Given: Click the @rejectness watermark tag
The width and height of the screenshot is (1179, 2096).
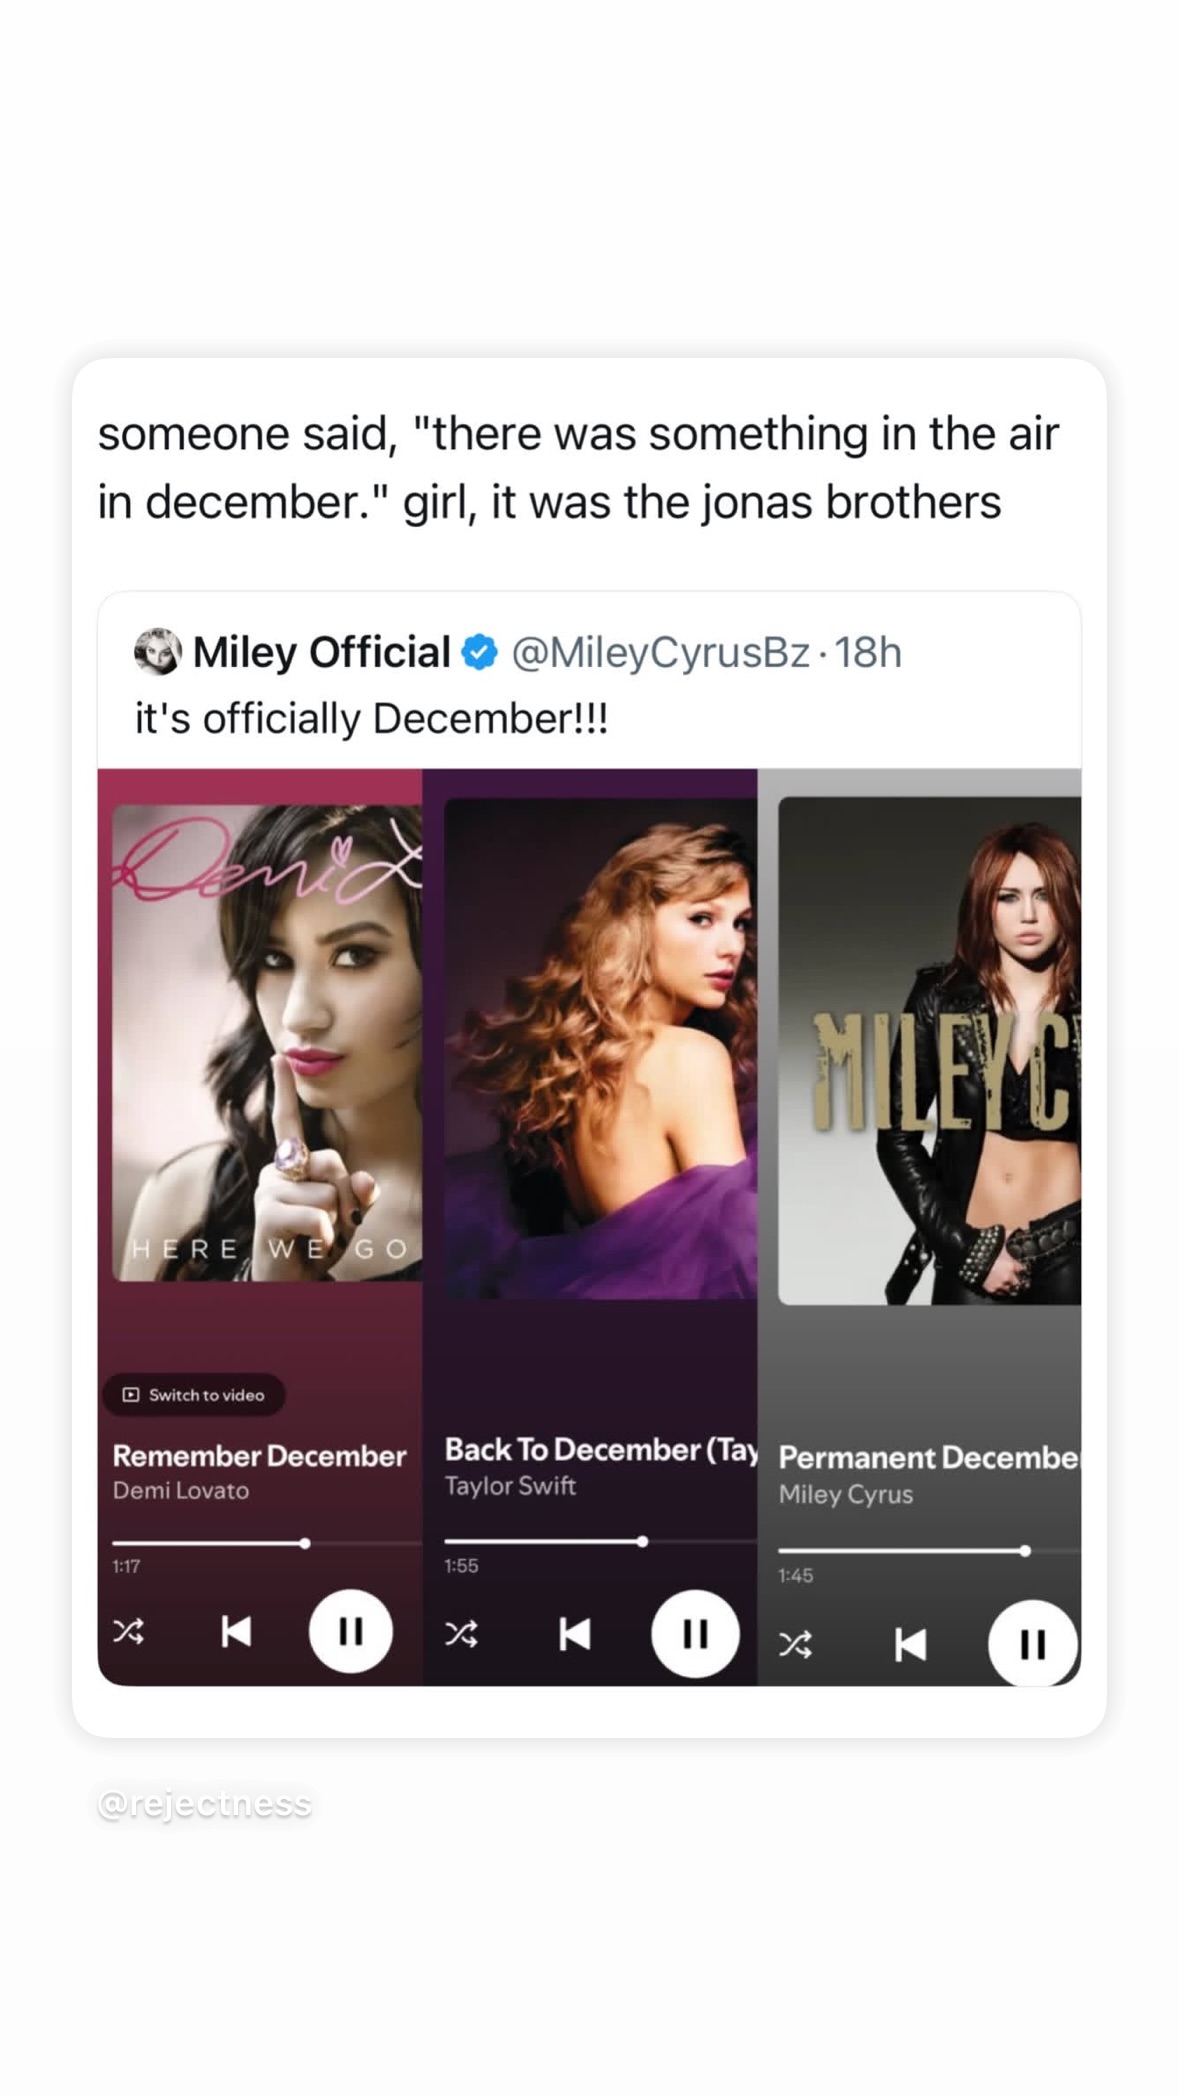Looking at the screenshot, I should [205, 1803].
